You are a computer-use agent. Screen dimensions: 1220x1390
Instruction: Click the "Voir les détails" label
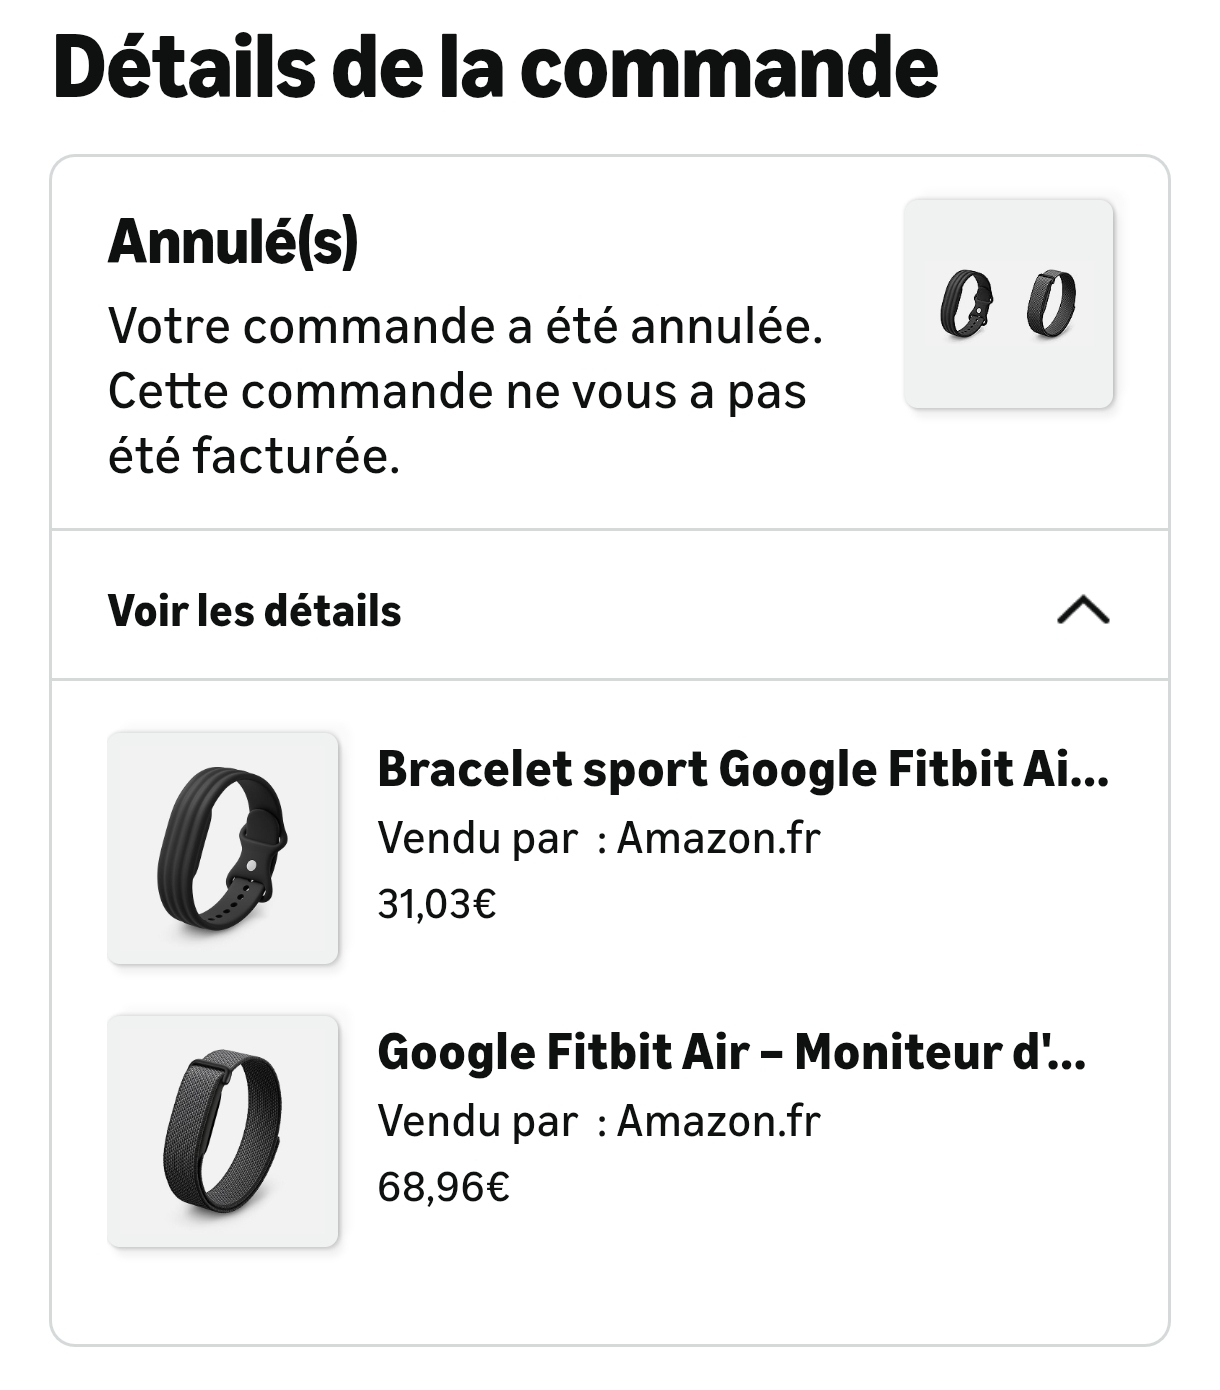(x=254, y=610)
